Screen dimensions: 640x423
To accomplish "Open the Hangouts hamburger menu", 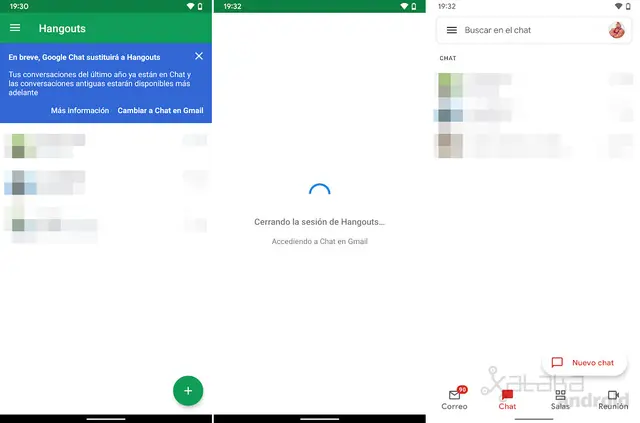I will (15, 28).
